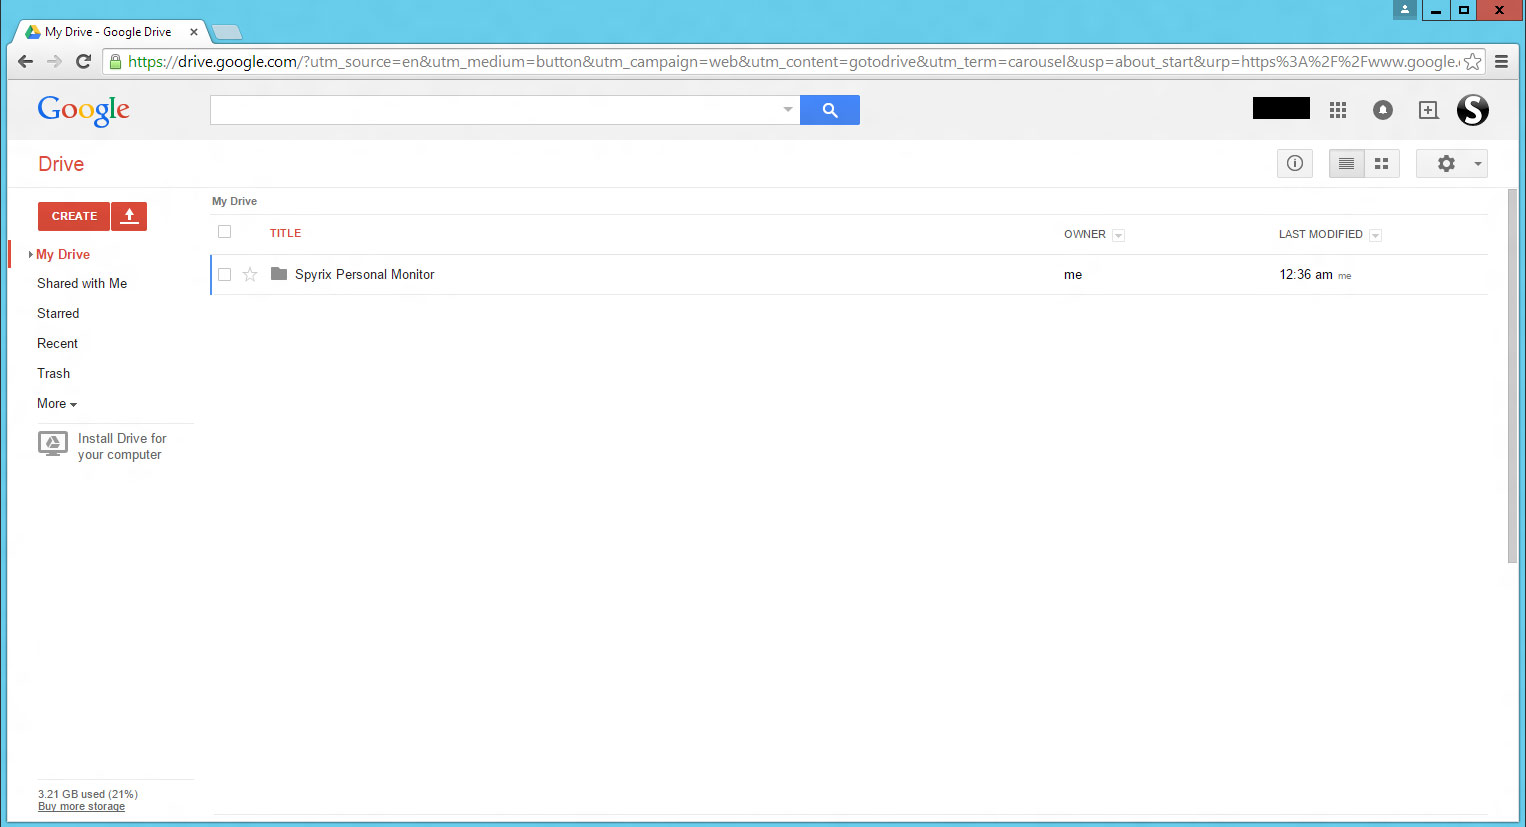Click the Google Drive upload arrow button
Viewport: 1526px width, 827px height.
[129, 216]
